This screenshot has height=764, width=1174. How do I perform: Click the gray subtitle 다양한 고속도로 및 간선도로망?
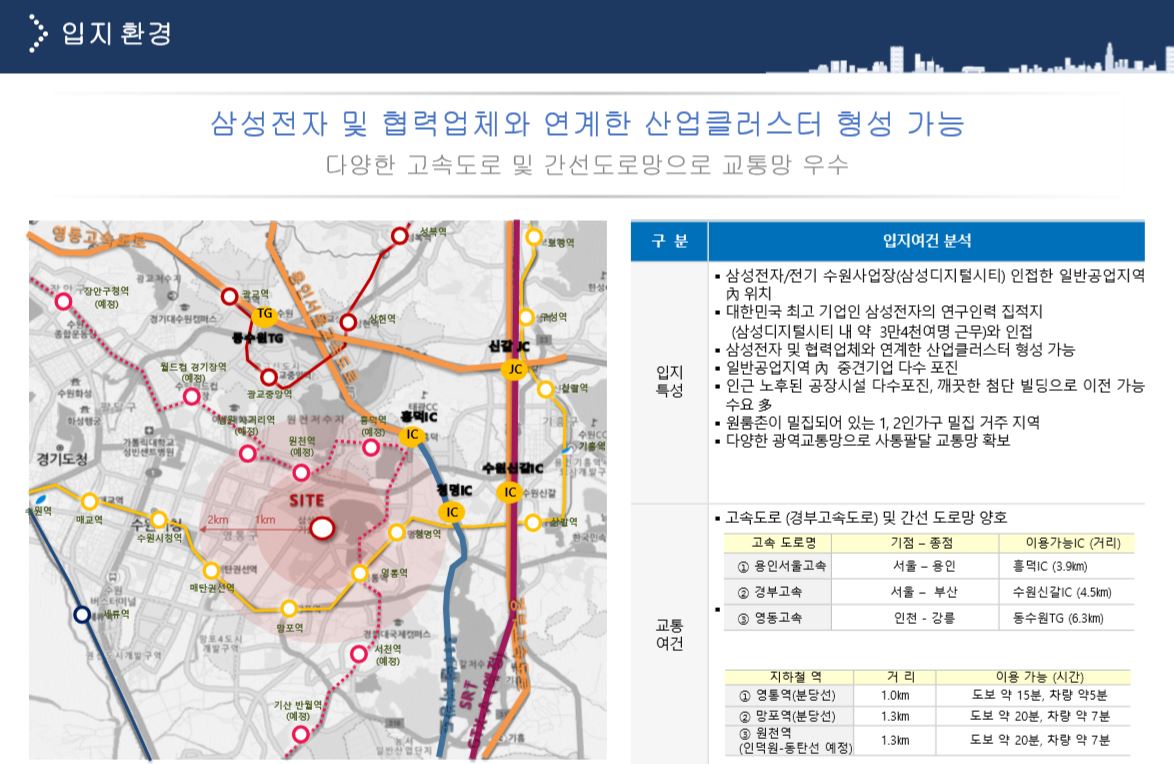pos(587,165)
